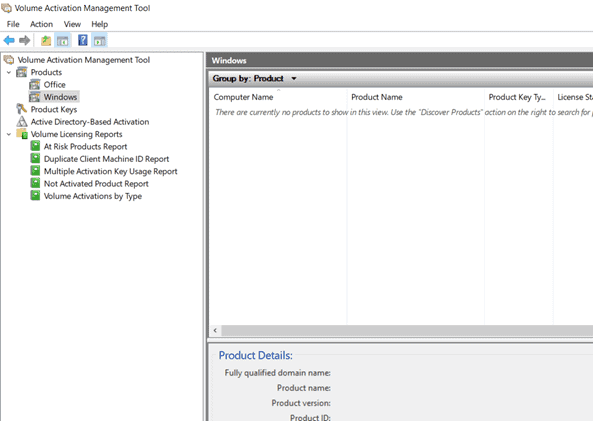Click the Not Activated Product Report icon
Viewport: 593px width, 421px height.
pos(35,183)
